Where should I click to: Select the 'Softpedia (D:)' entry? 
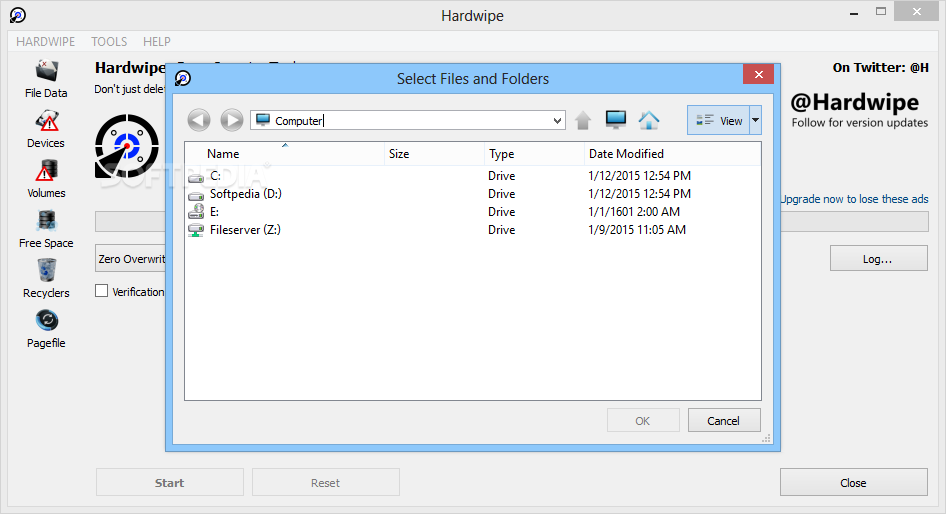pos(246,194)
